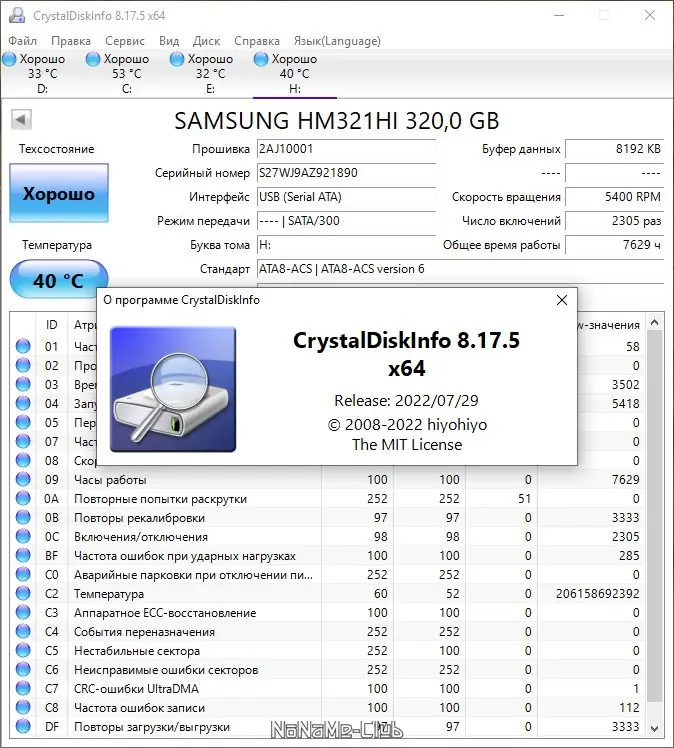Click the status orb for Часы работы row
The width and height of the screenshot is (674, 748).
tap(23, 479)
